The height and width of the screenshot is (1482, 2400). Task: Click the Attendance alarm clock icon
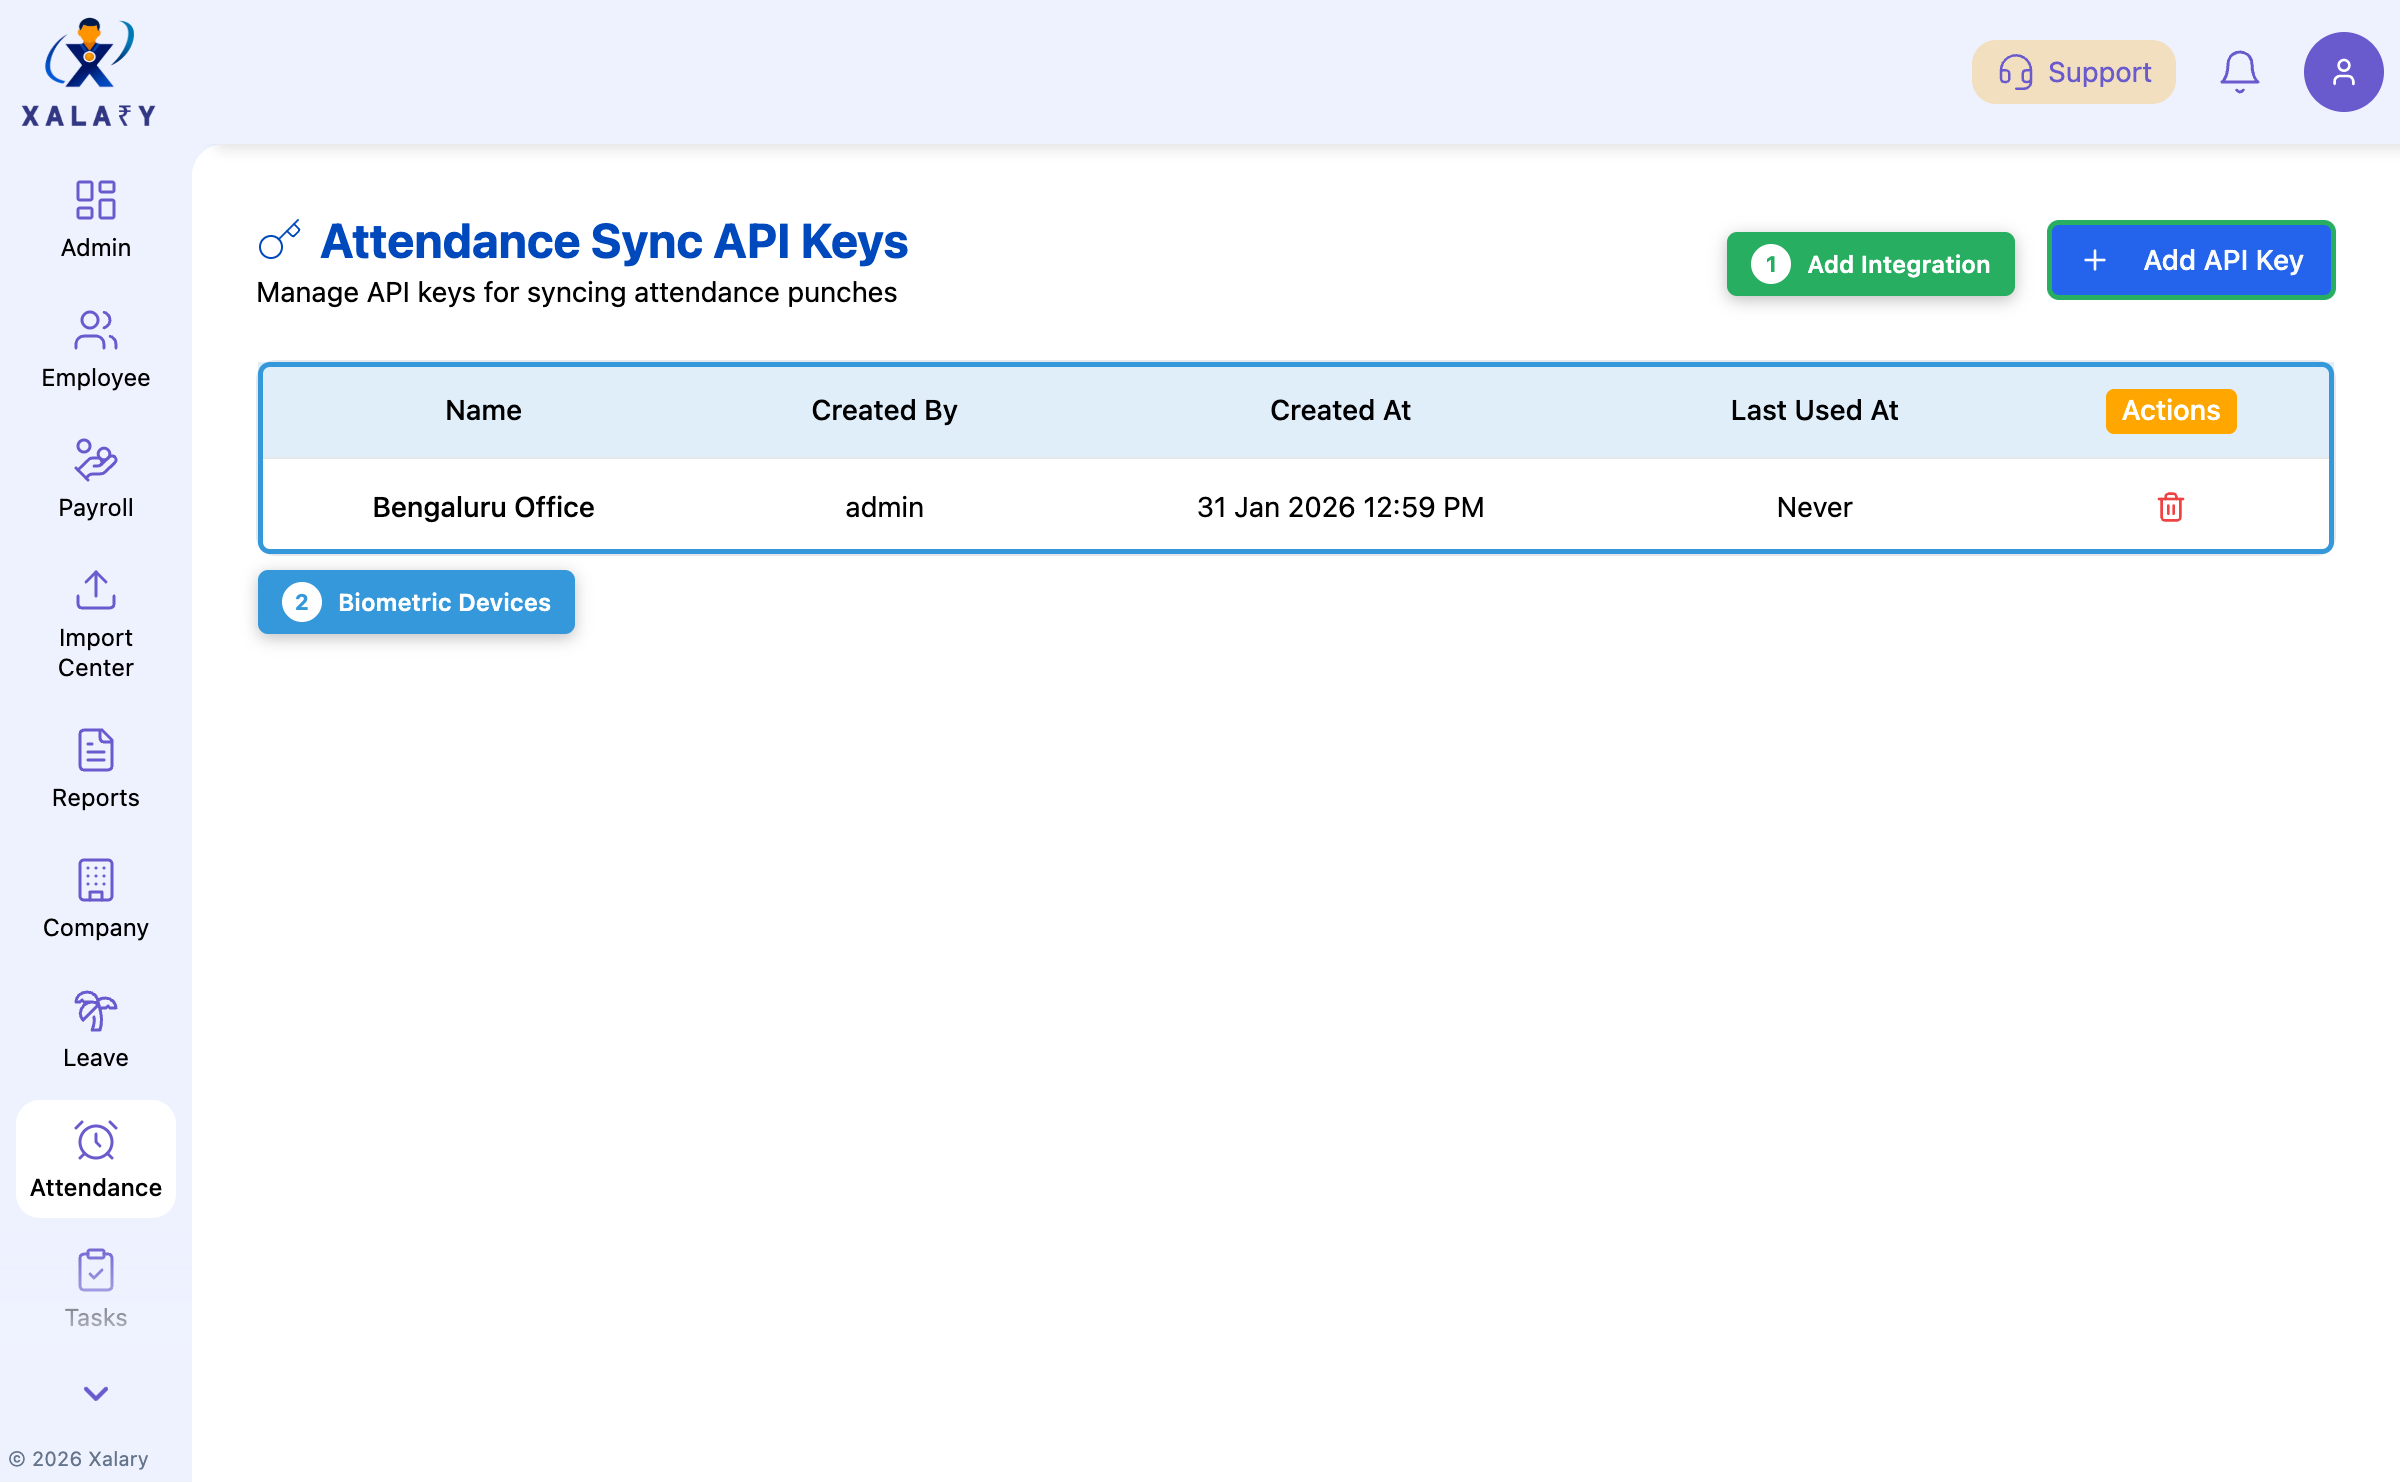tap(96, 1141)
